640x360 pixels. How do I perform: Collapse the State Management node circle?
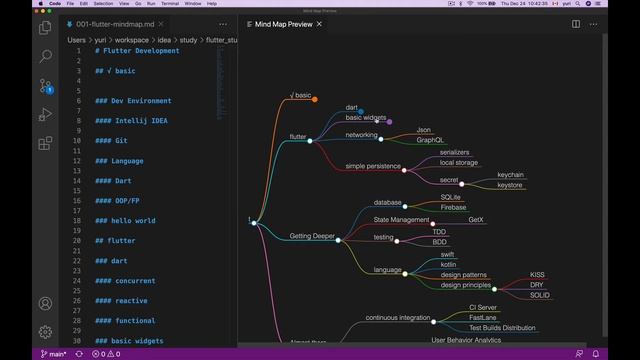(433, 224)
